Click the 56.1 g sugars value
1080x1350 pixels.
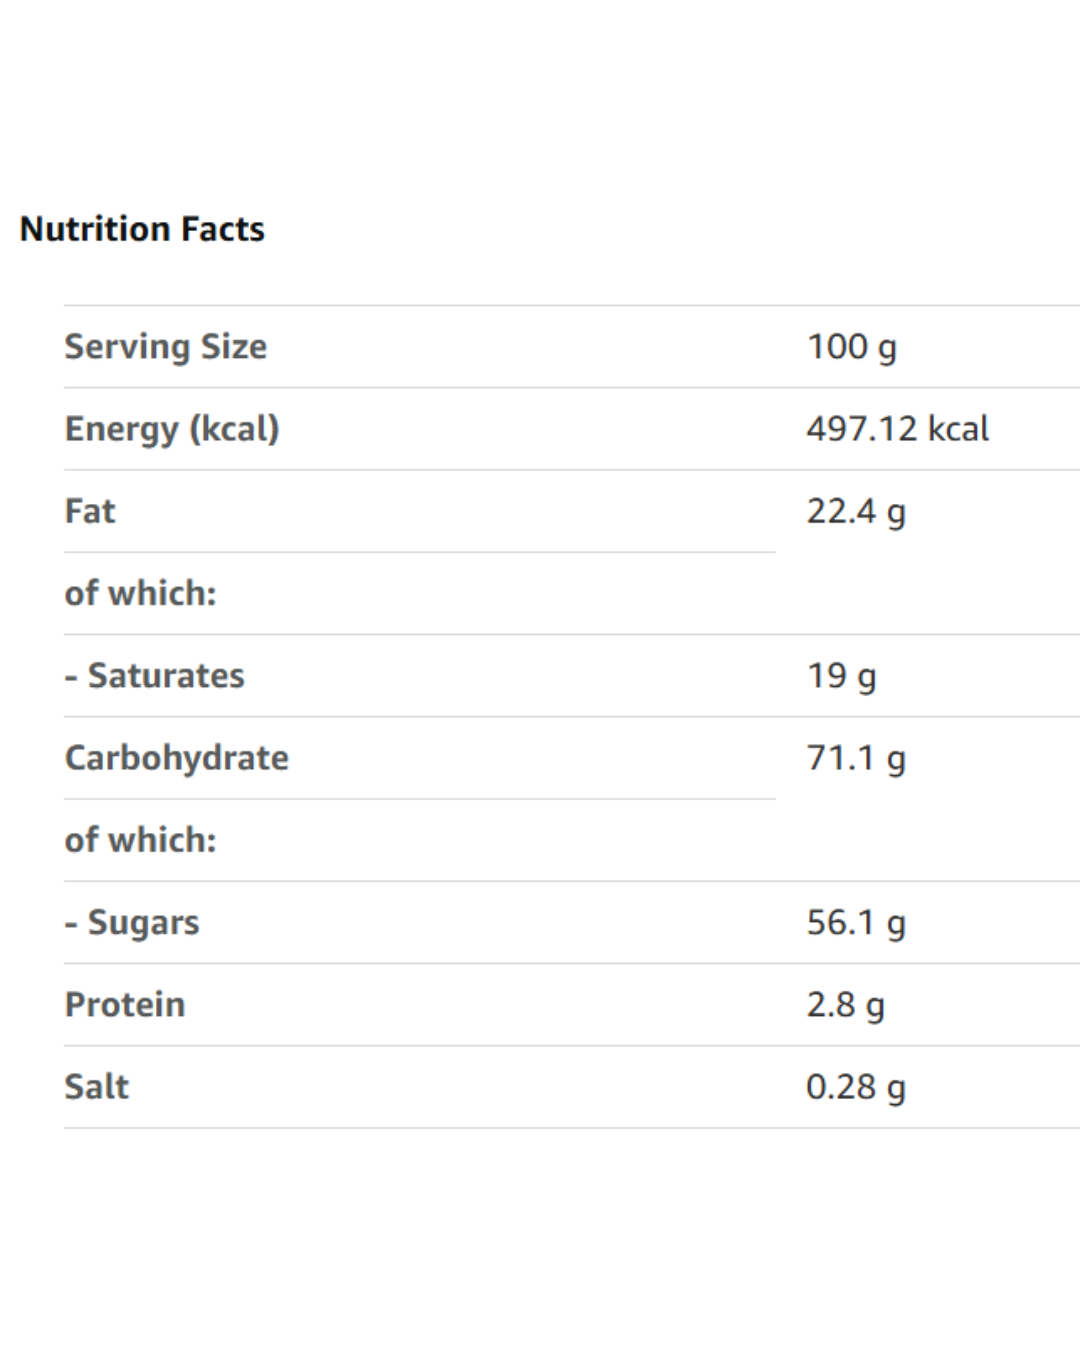(x=856, y=922)
